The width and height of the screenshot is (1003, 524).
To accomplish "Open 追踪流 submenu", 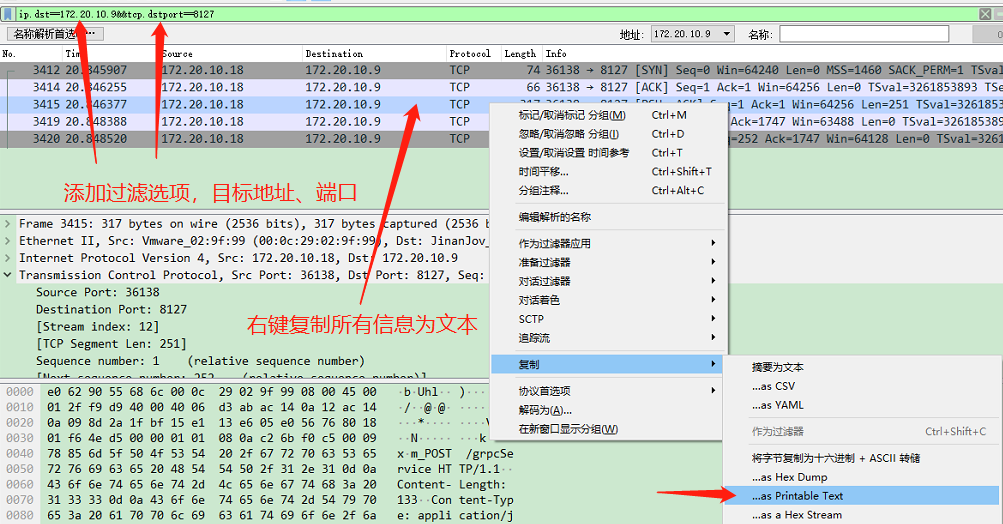I will point(608,338).
